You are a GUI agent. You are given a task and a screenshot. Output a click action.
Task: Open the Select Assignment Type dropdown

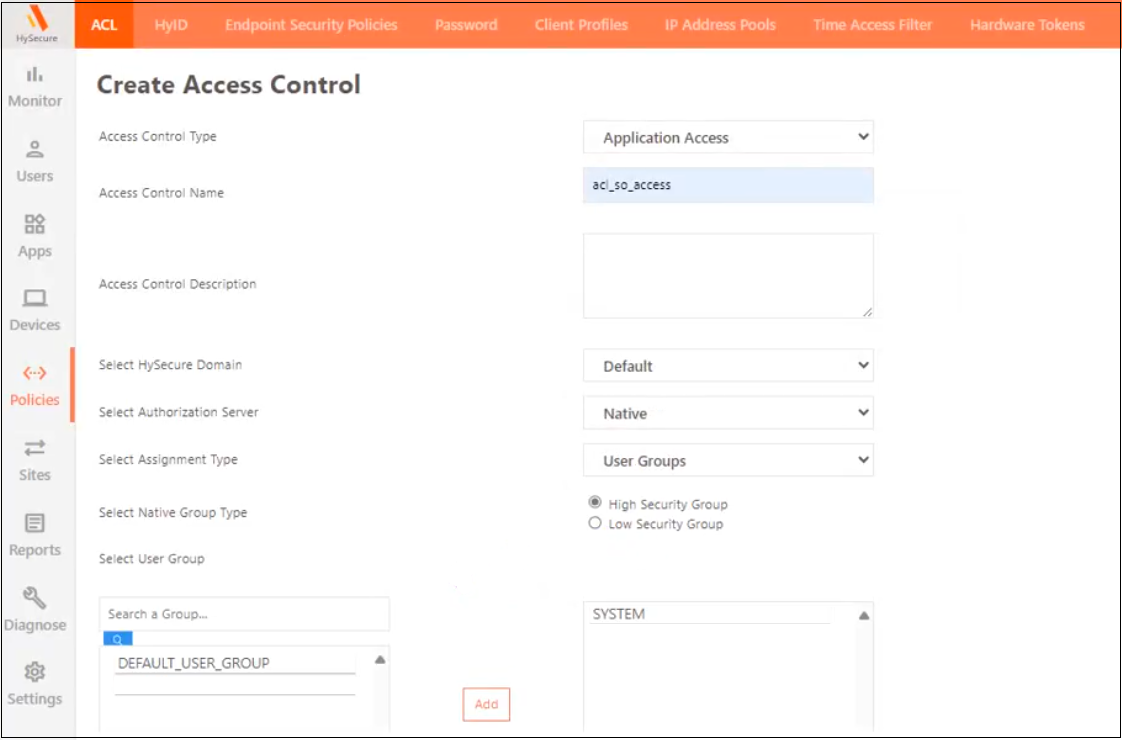(728, 460)
